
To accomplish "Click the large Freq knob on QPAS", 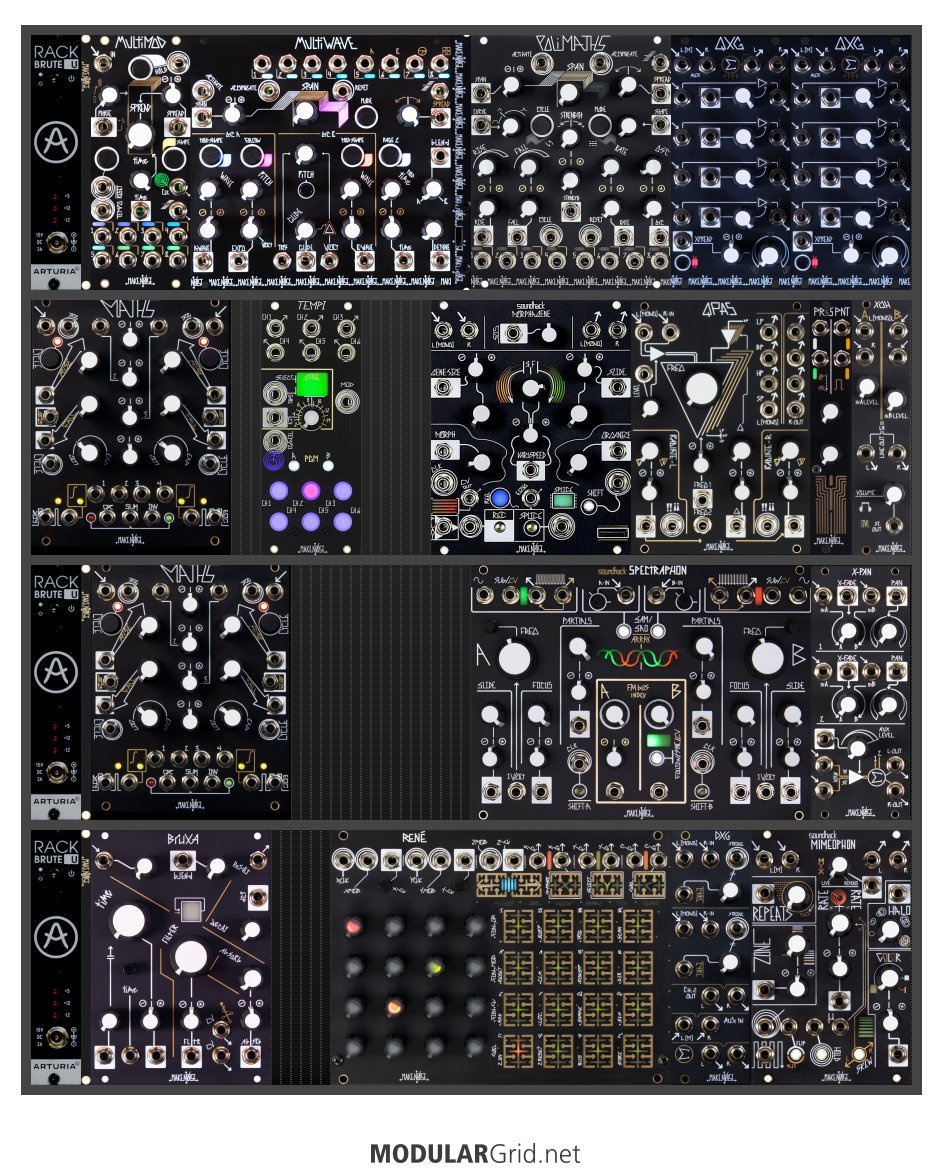I will (701, 388).
